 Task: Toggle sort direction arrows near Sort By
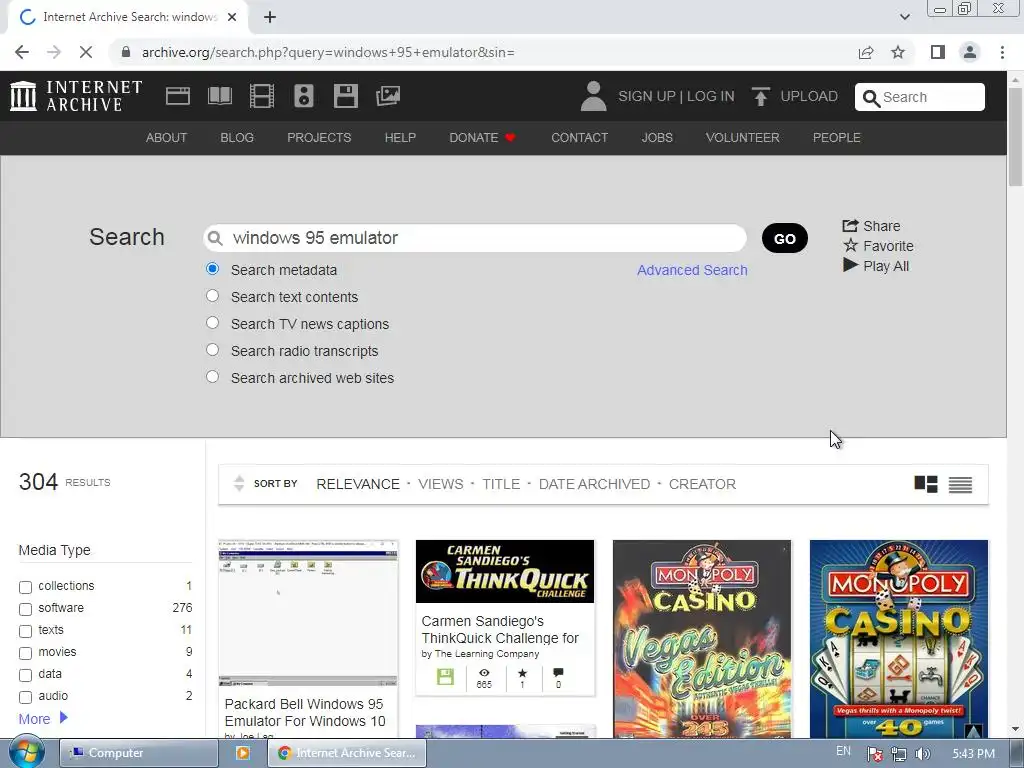pyautogui.click(x=238, y=483)
